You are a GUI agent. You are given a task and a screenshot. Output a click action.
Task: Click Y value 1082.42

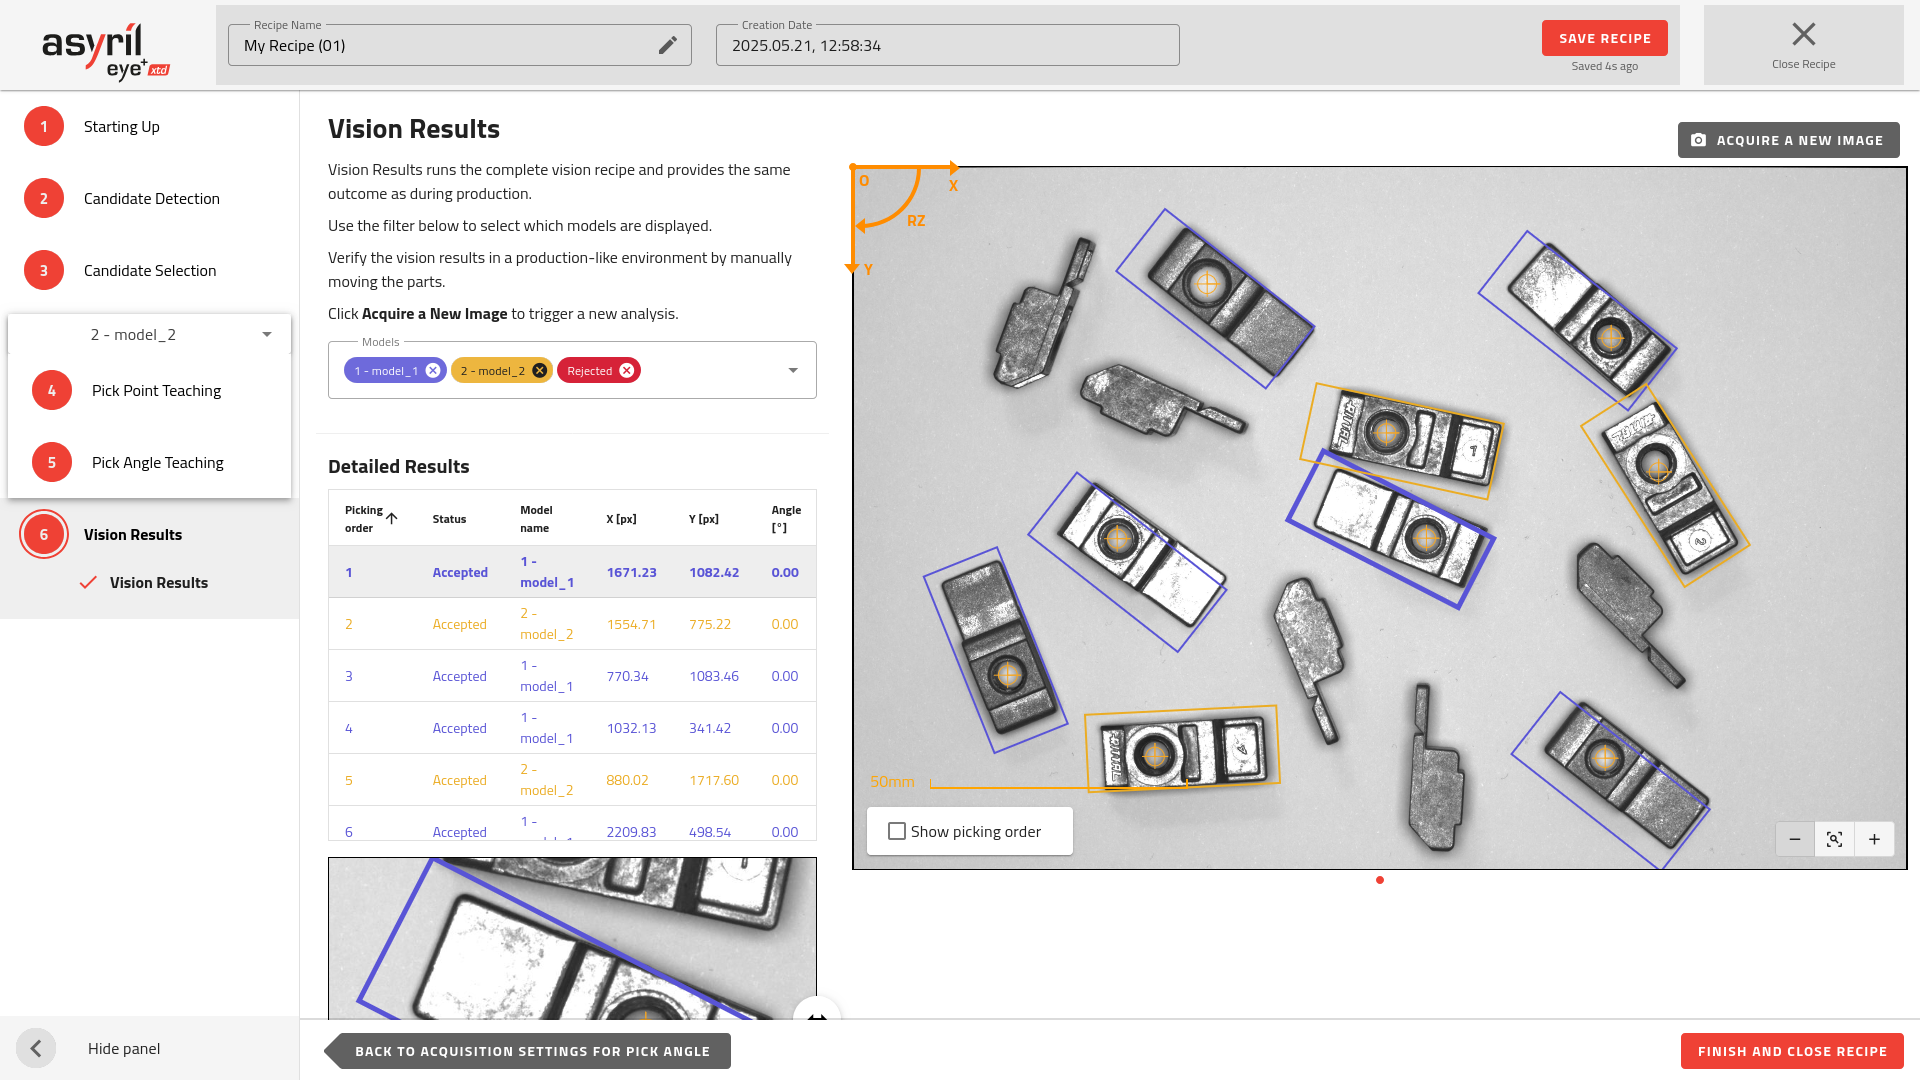coord(714,573)
